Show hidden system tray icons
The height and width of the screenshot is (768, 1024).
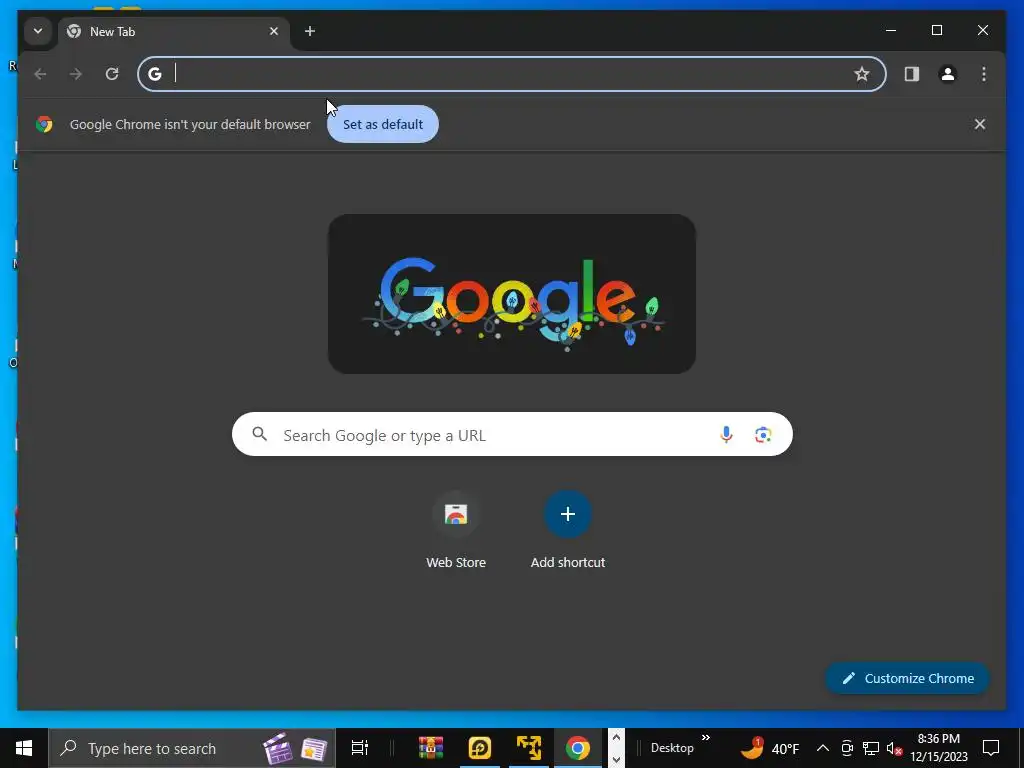coord(823,748)
